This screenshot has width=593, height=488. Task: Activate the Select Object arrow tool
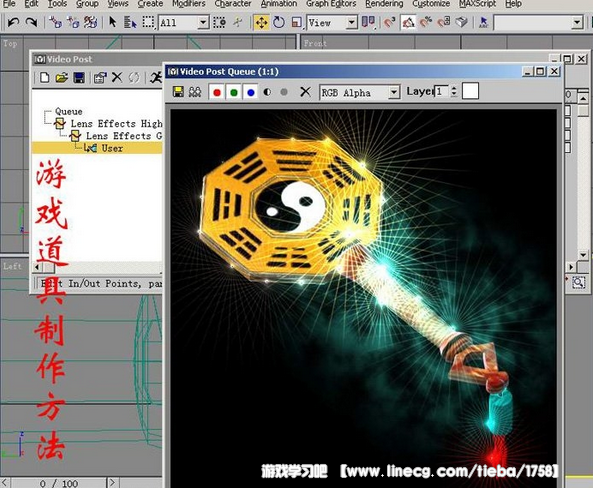tap(112, 22)
